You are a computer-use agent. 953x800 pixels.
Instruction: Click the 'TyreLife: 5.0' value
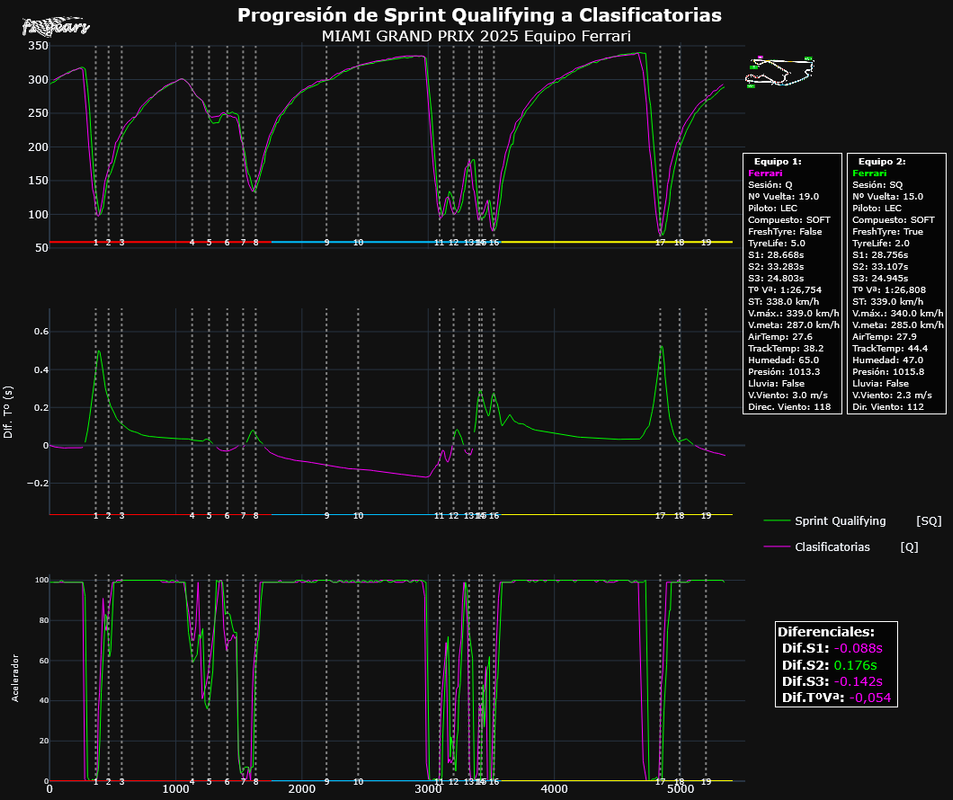pos(776,243)
